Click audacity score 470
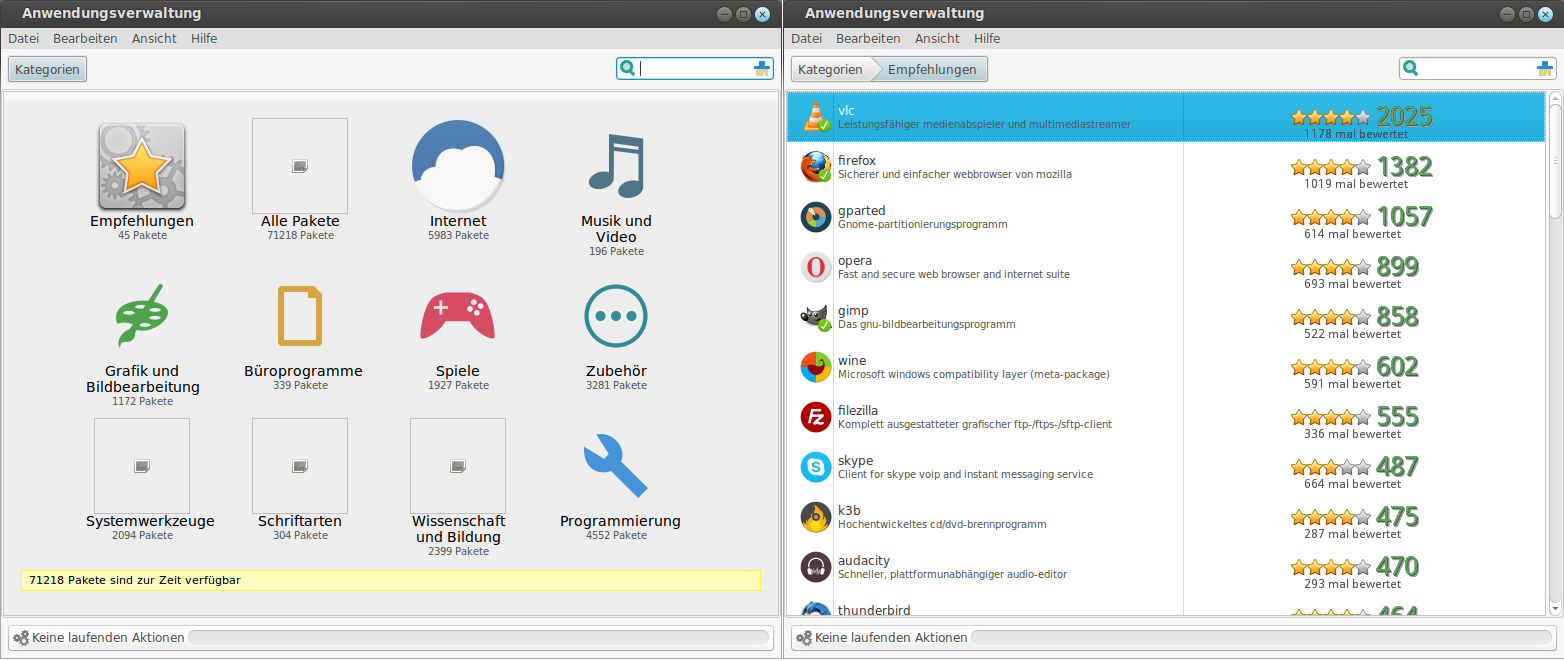The height and width of the screenshot is (661, 1564). click(1397, 566)
